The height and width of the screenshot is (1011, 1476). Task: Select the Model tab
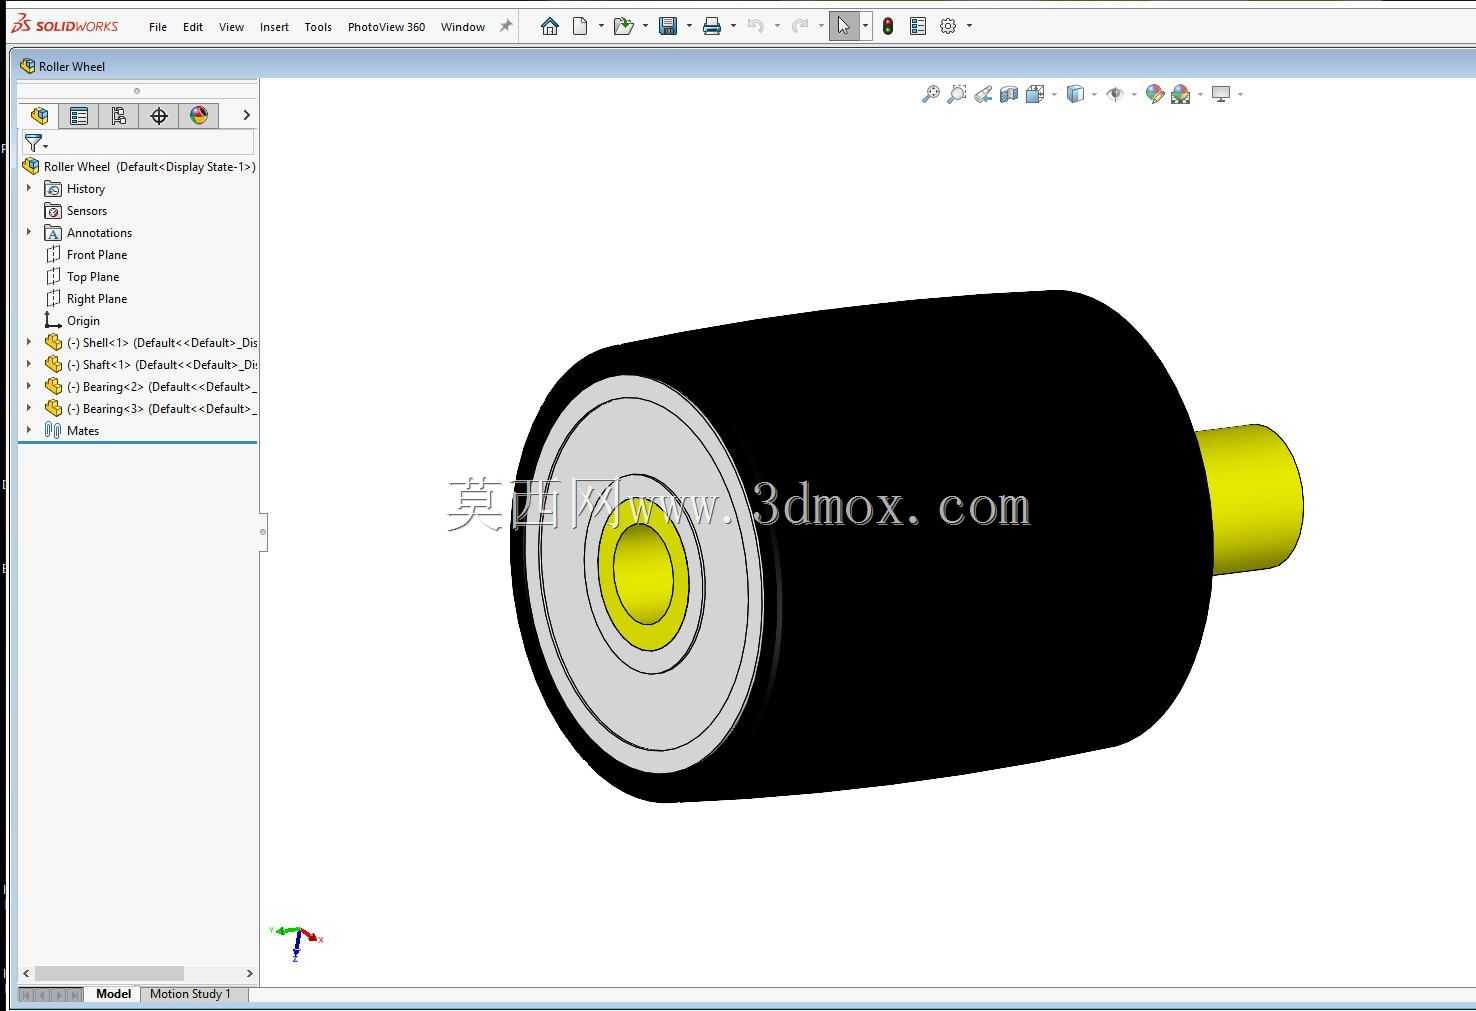point(113,994)
